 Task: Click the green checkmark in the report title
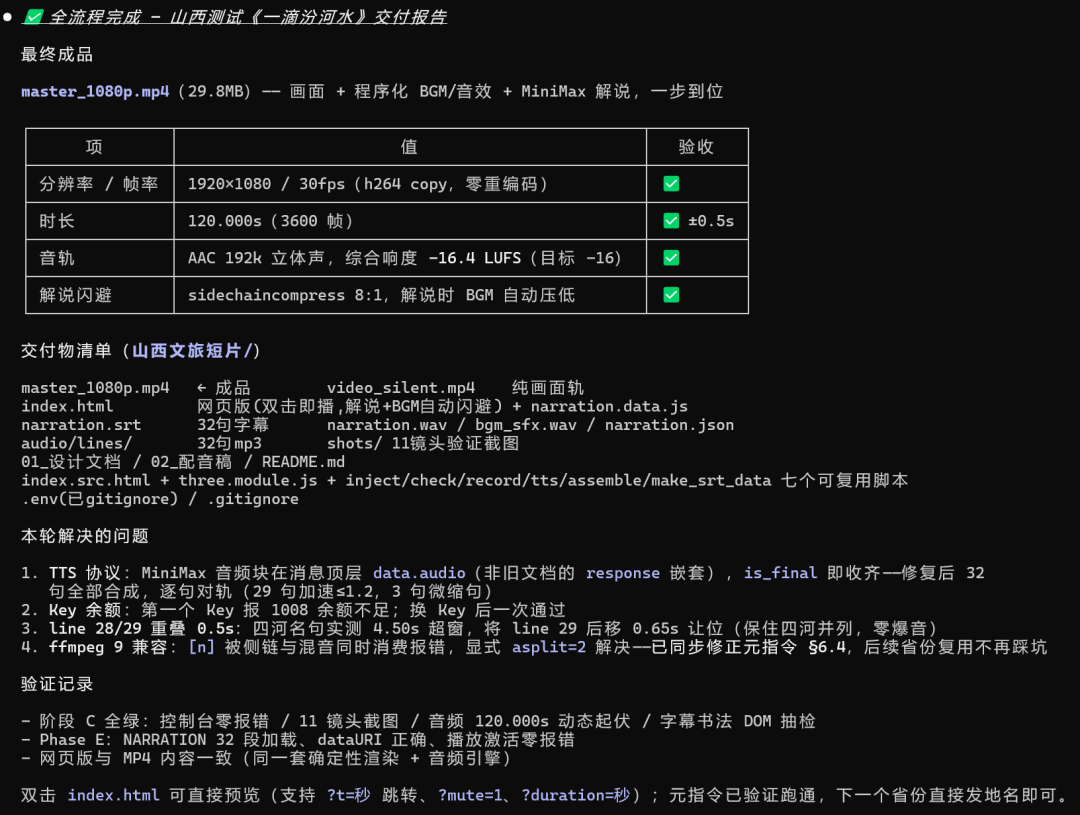click(34, 17)
